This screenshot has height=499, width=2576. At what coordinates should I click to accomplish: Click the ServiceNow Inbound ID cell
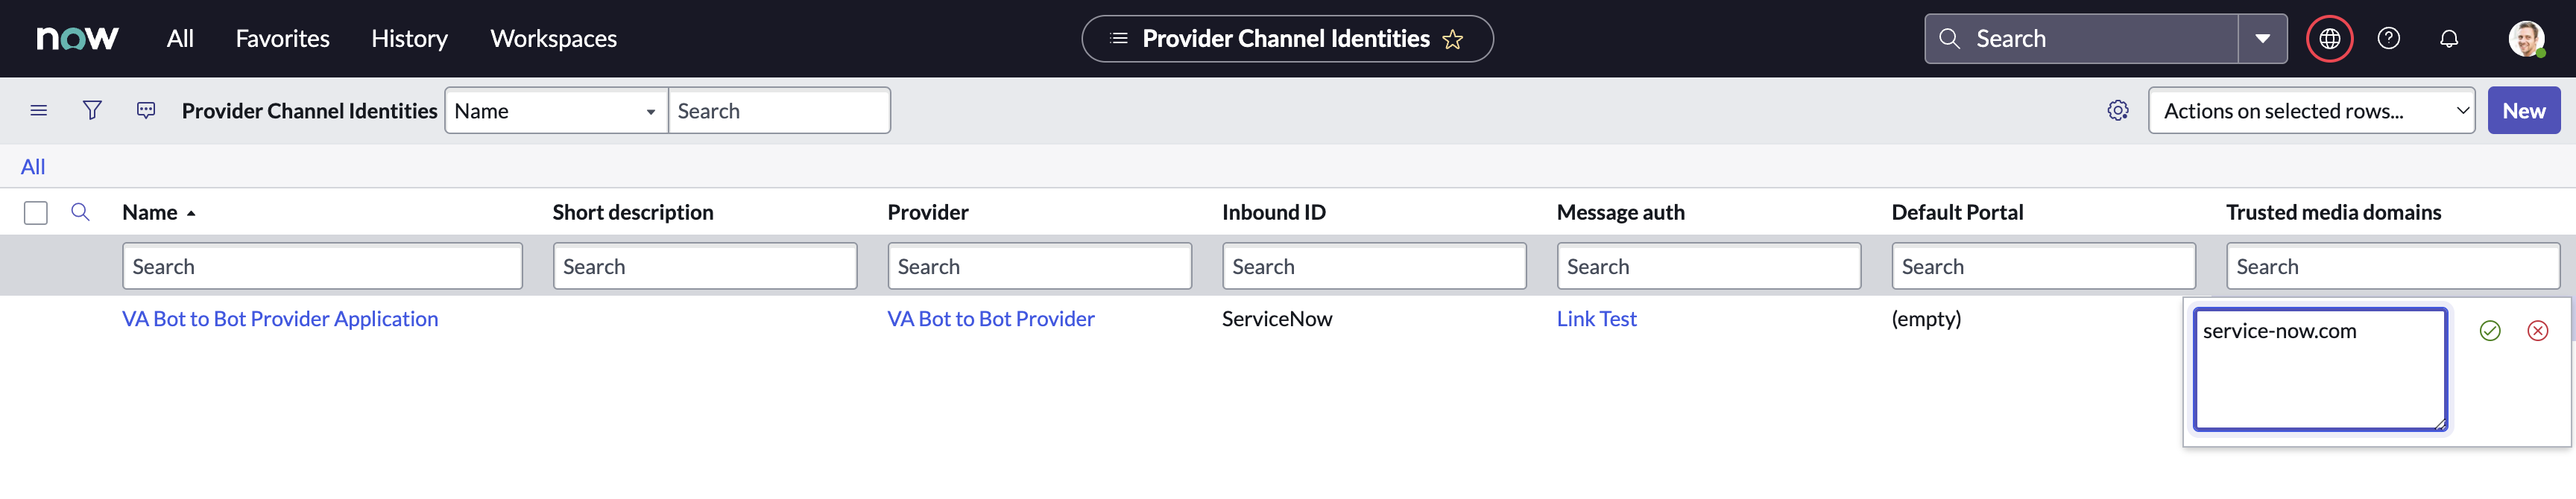coord(1277,319)
